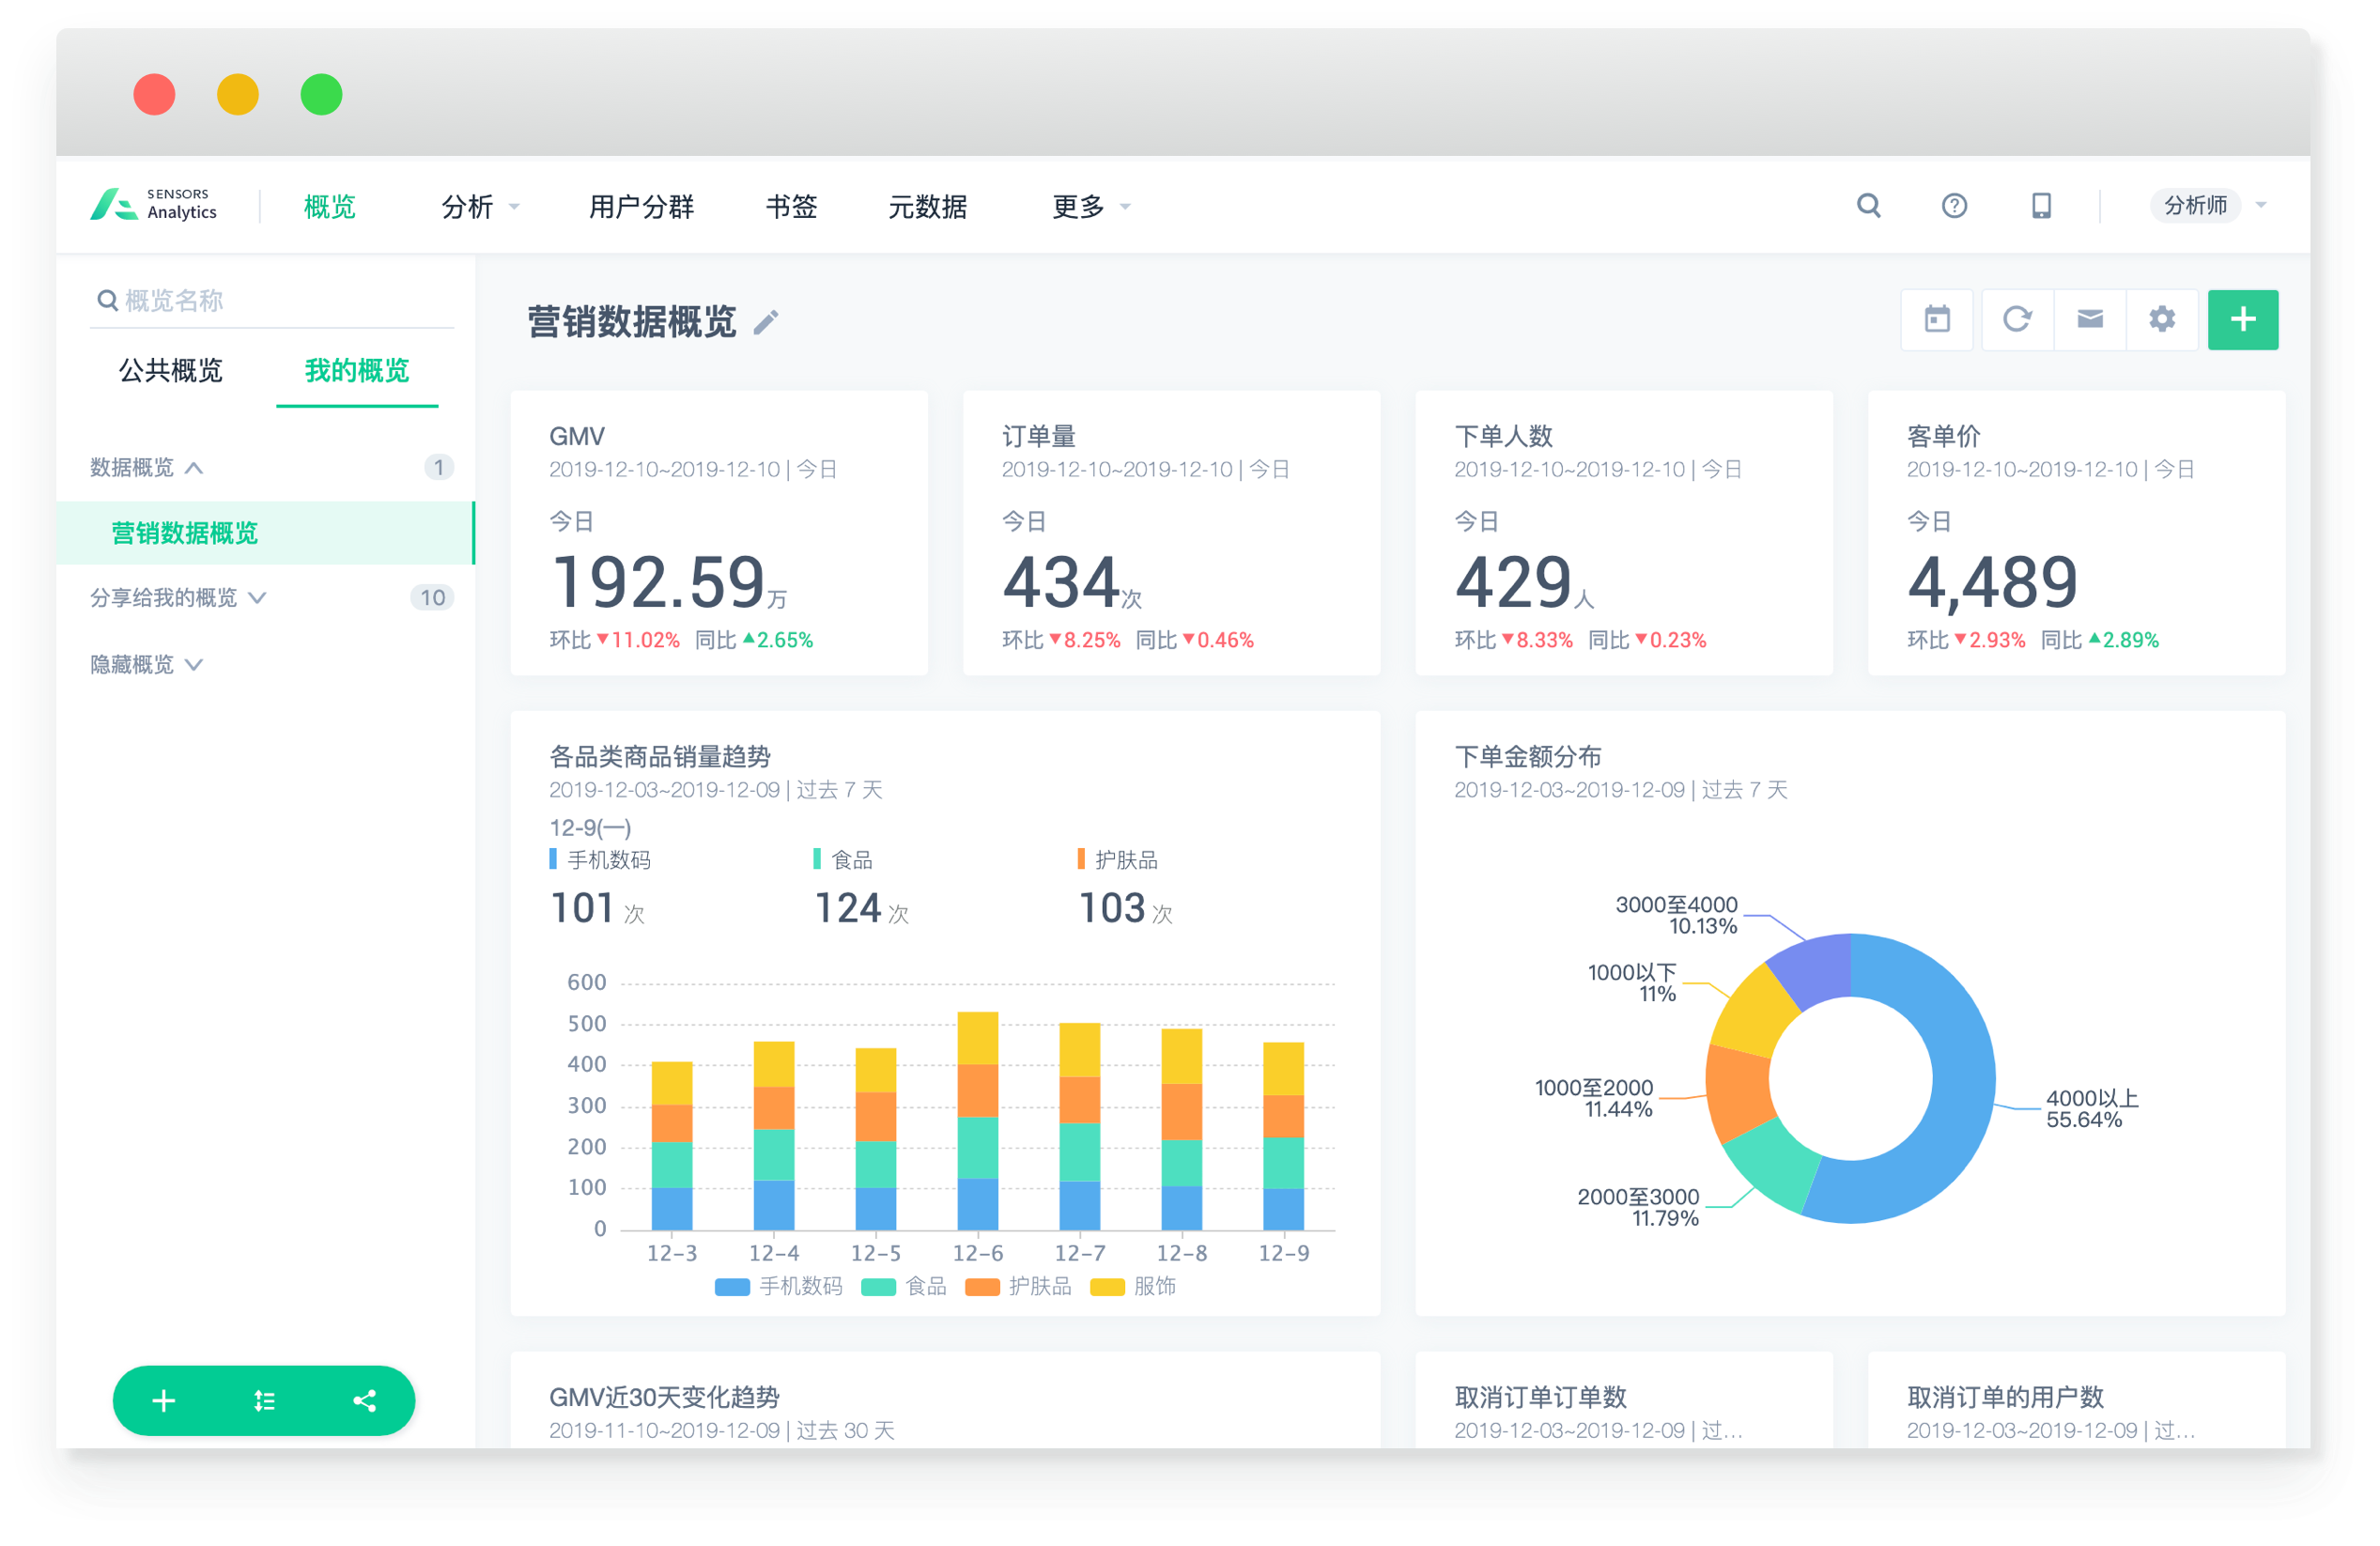Click the green plus add-component button
Screen dimensions: 2380x1546
(x=2242, y=320)
